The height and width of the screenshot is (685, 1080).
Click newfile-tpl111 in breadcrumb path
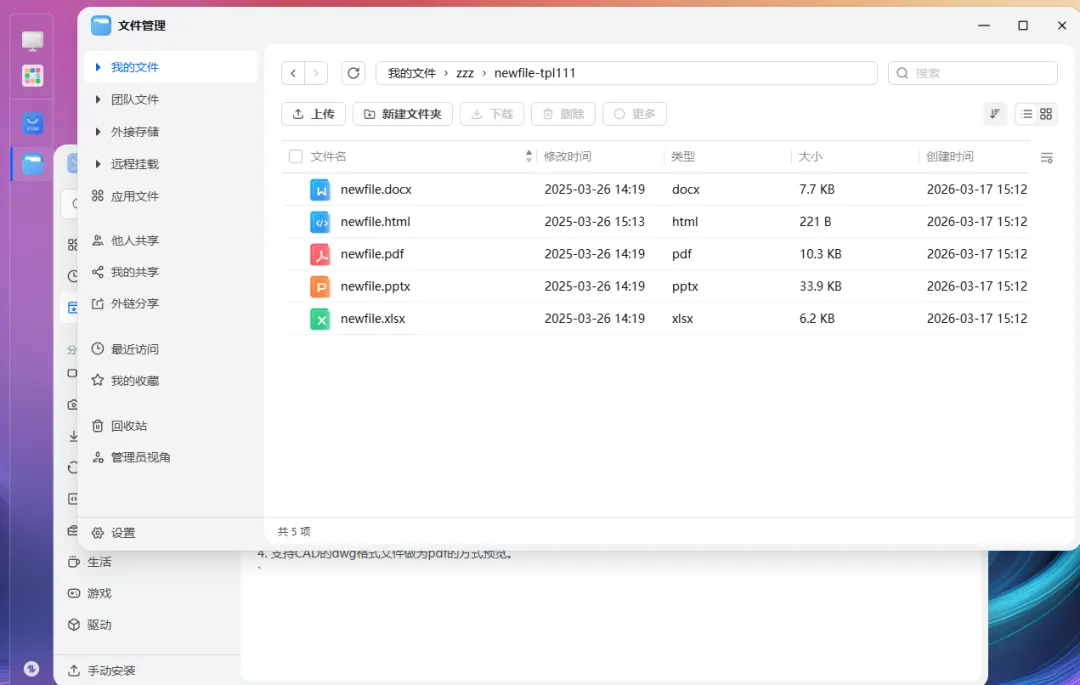pos(534,73)
